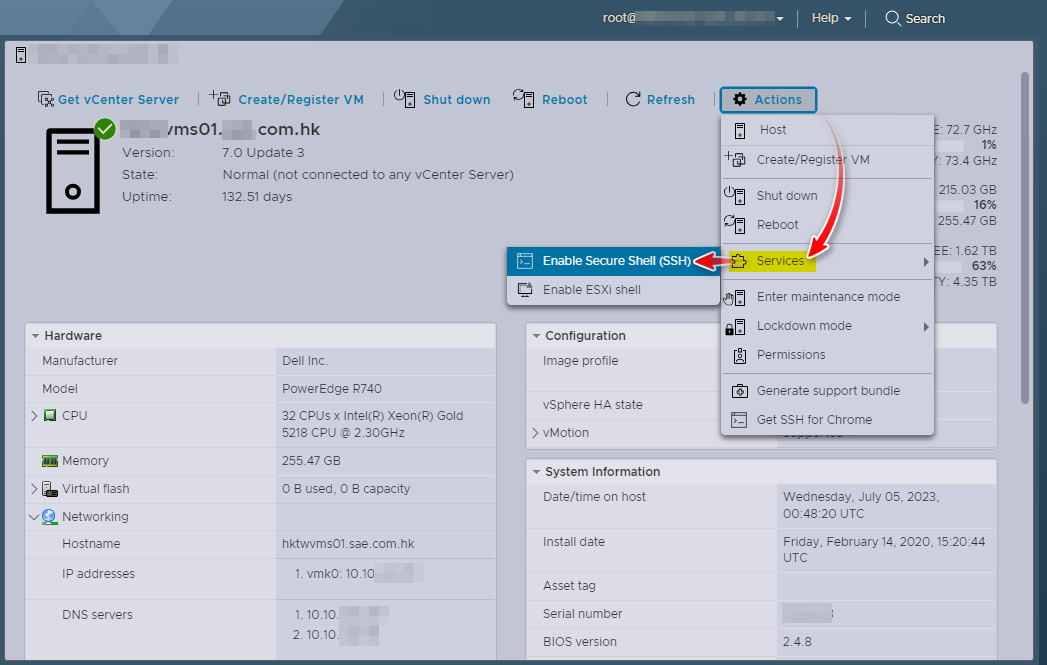This screenshot has height=665, width=1047.
Task: Select Enable ESXi shell option
Action: tap(591, 290)
